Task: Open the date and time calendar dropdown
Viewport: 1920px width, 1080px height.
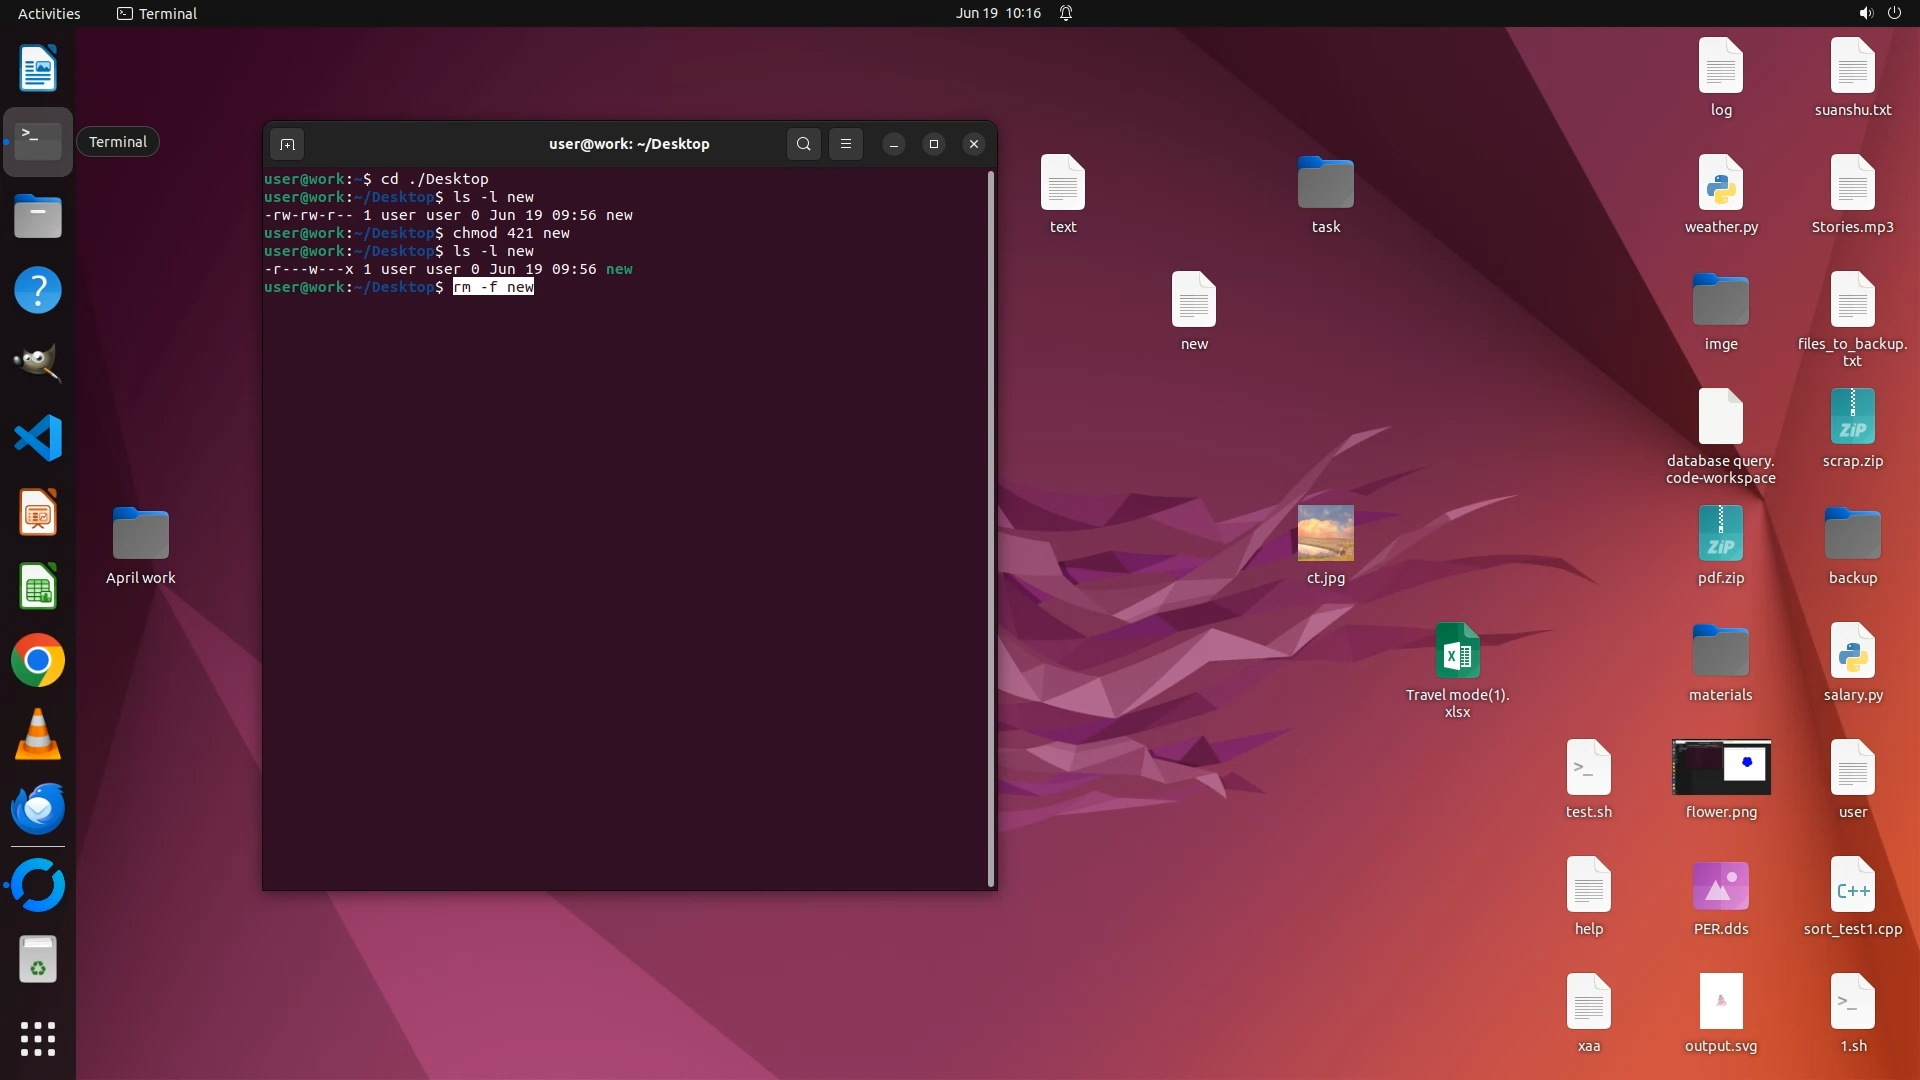Action: 997,13
